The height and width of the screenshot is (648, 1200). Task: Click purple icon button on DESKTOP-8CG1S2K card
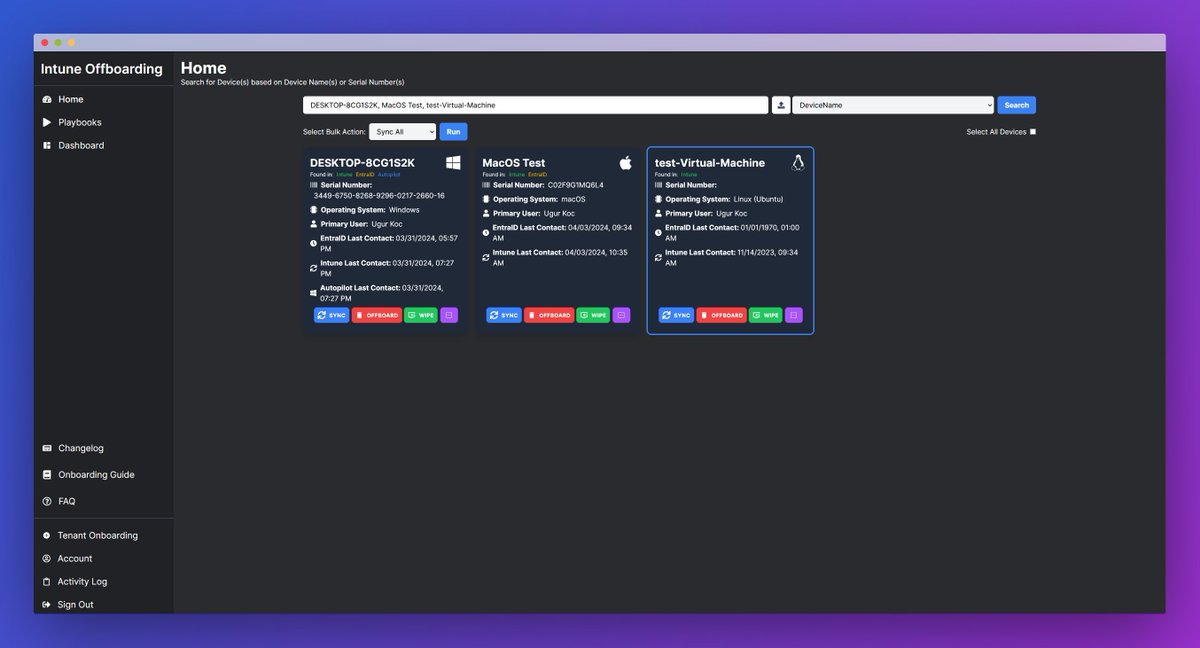point(449,315)
